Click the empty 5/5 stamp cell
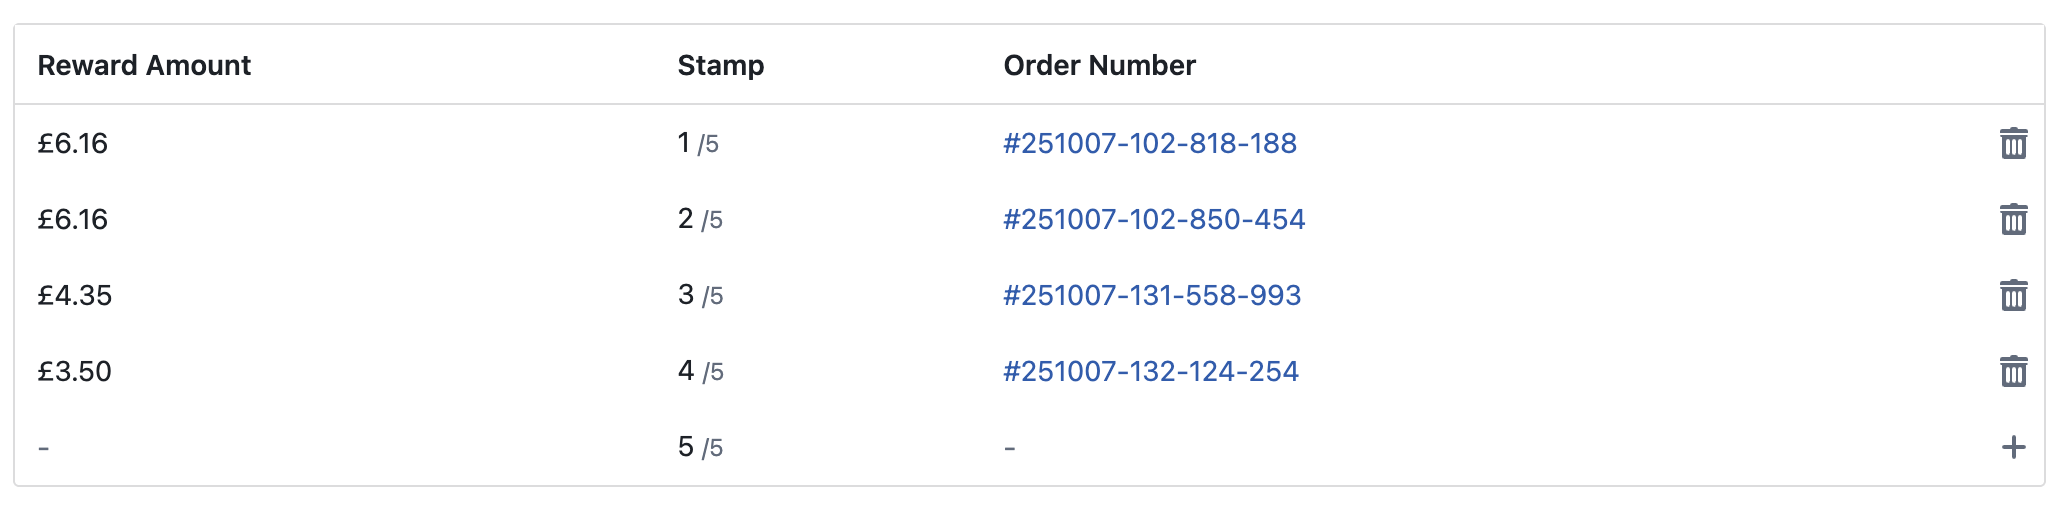2062x508 pixels. point(700,447)
